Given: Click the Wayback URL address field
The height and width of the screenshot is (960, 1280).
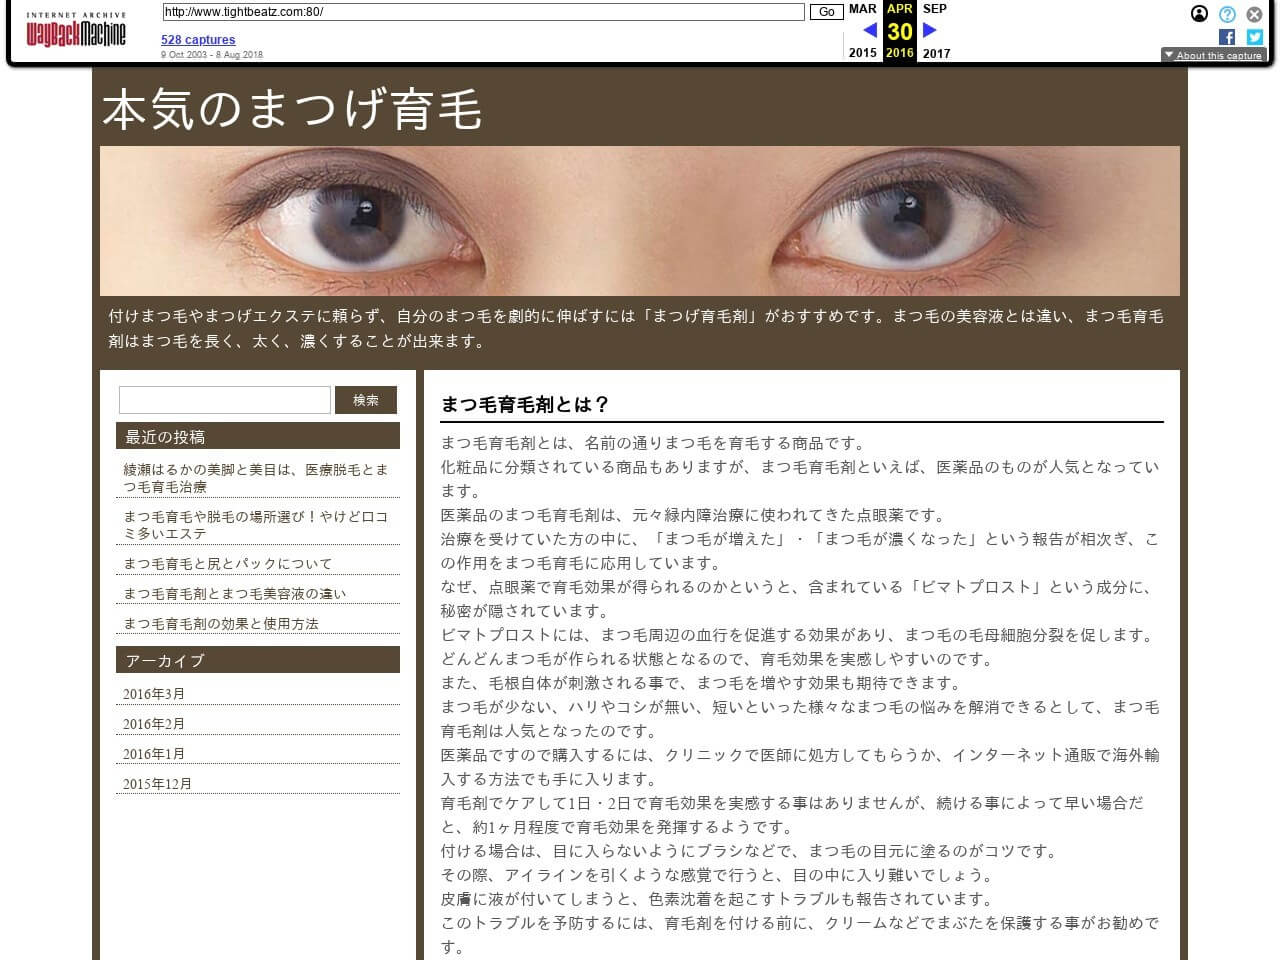Looking at the screenshot, I should click(483, 12).
